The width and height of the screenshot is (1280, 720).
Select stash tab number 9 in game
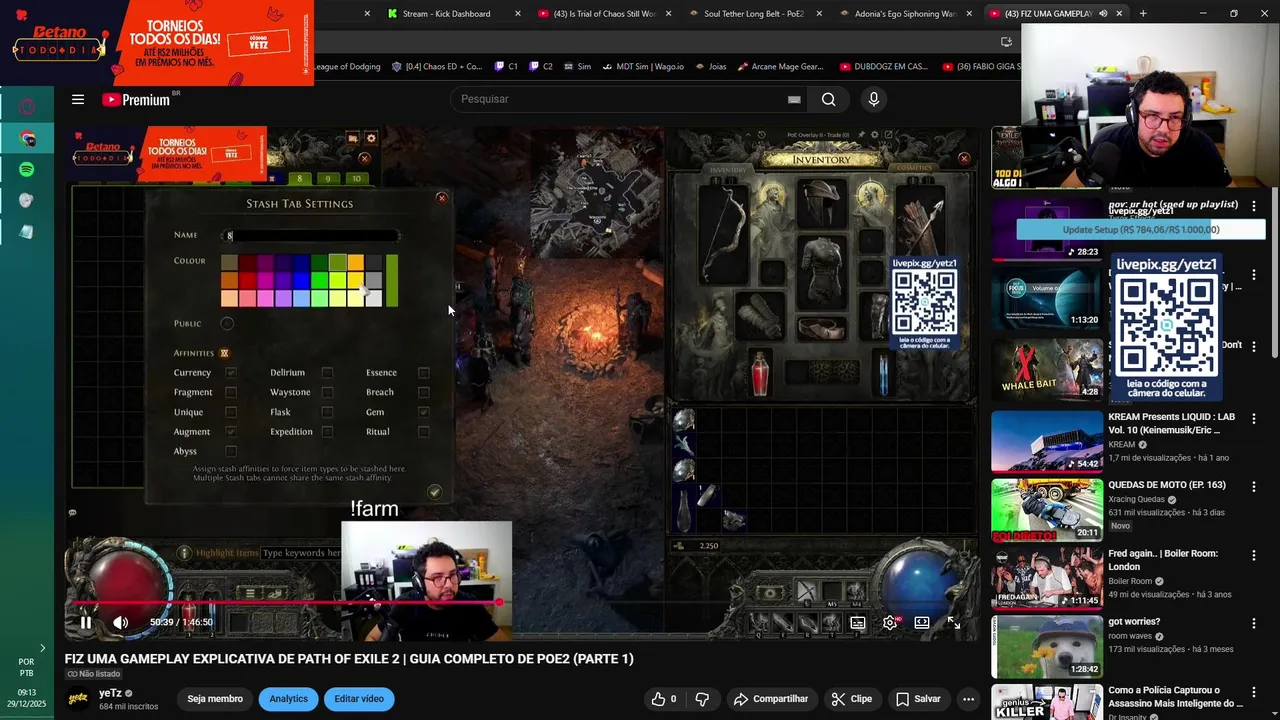(x=327, y=179)
